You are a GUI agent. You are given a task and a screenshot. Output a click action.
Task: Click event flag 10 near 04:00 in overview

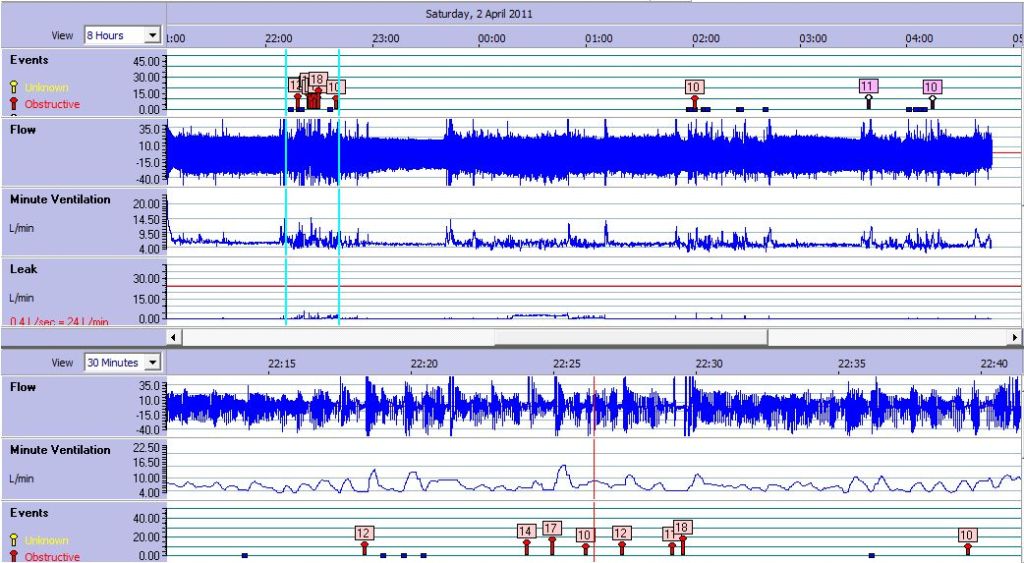point(931,87)
